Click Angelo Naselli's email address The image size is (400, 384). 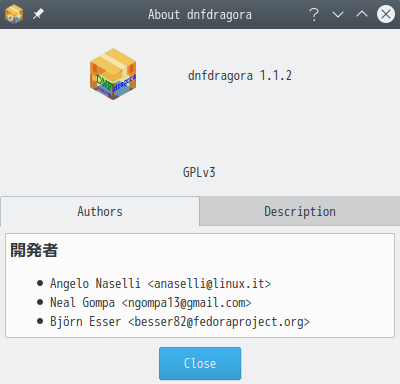click(209, 284)
